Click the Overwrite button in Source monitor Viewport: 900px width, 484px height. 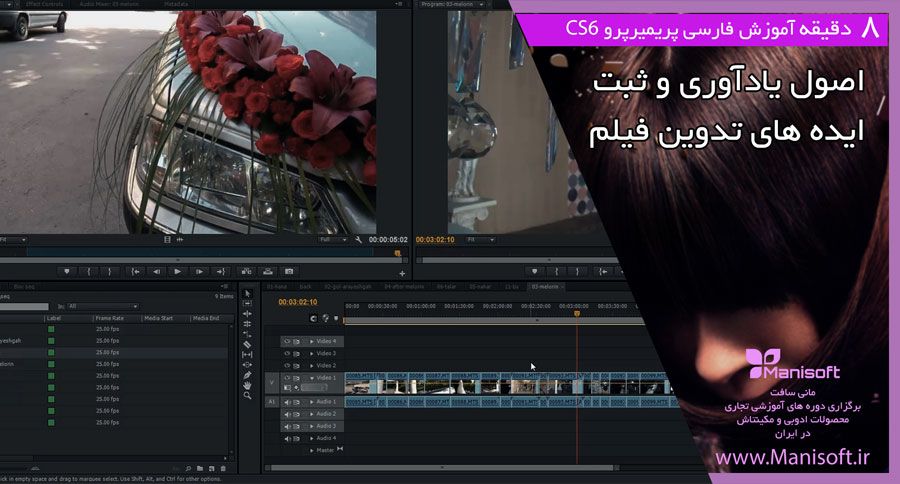tap(267, 272)
